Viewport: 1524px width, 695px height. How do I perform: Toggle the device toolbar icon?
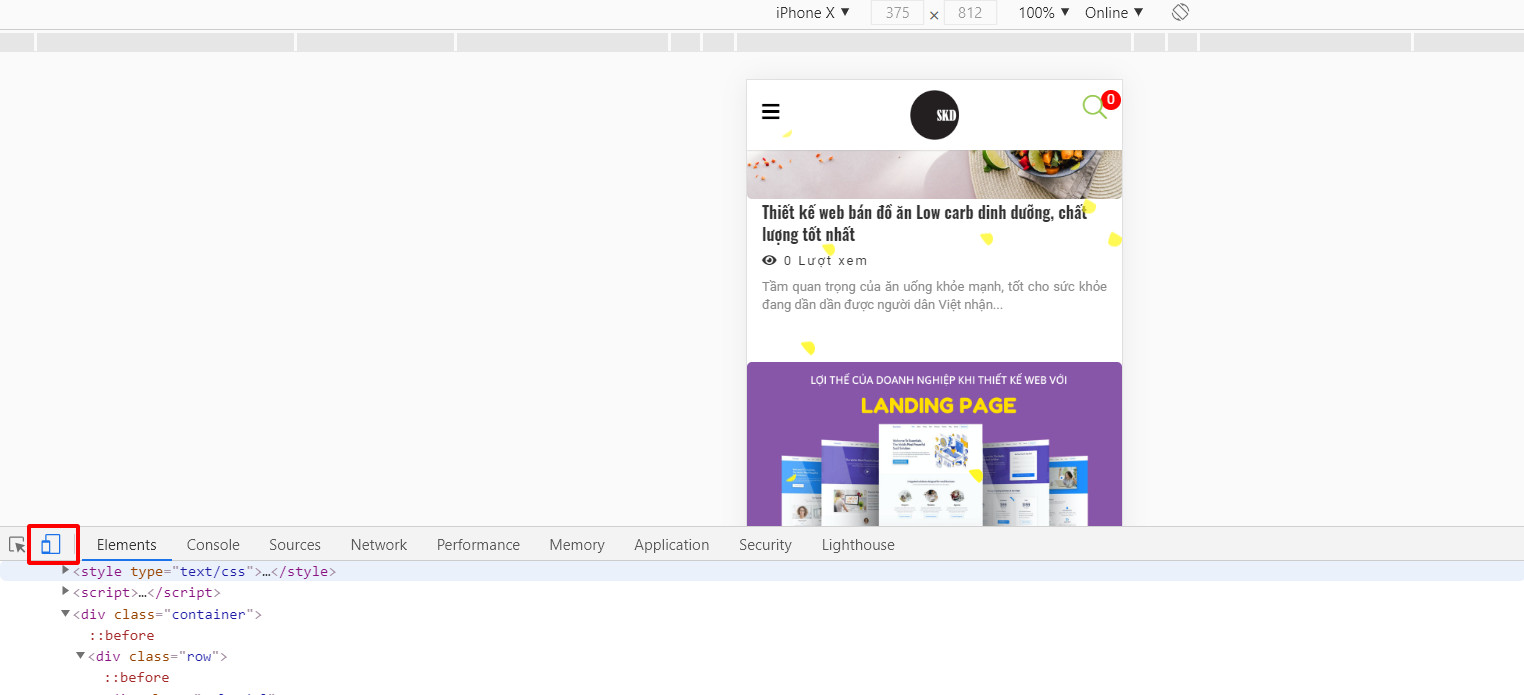click(x=51, y=545)
